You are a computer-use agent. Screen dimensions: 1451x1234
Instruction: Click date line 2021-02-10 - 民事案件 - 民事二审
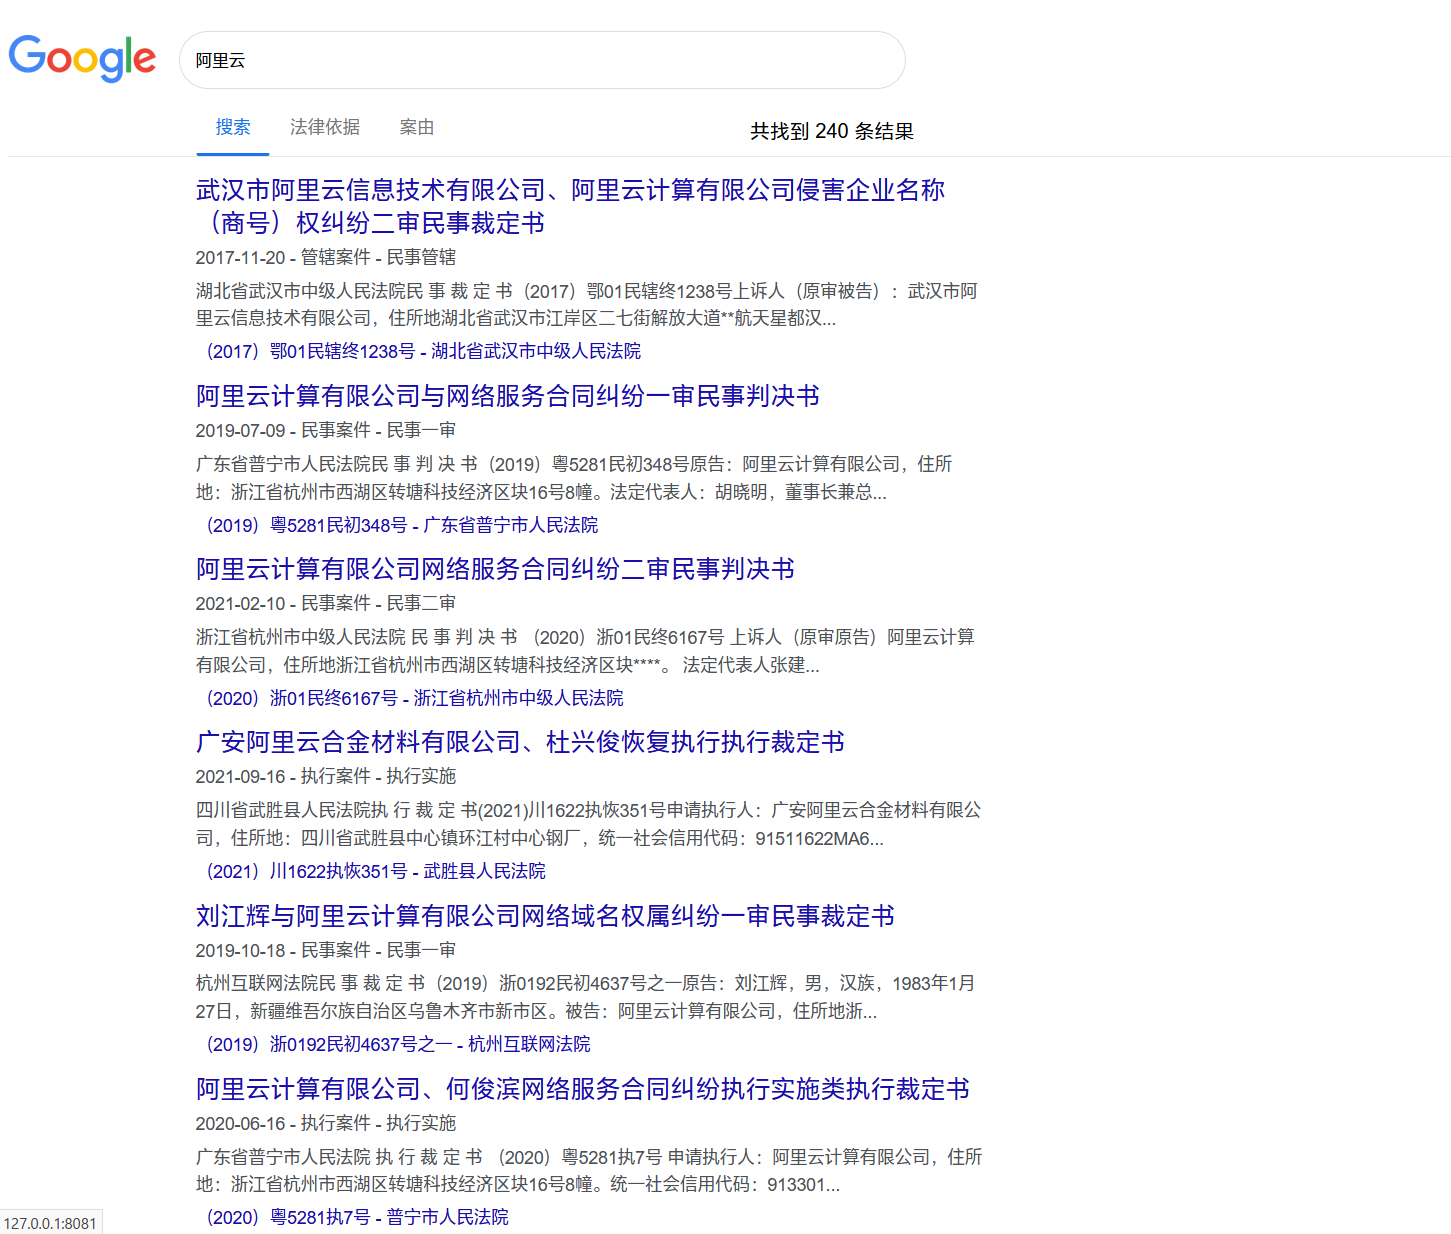(326, 603)
